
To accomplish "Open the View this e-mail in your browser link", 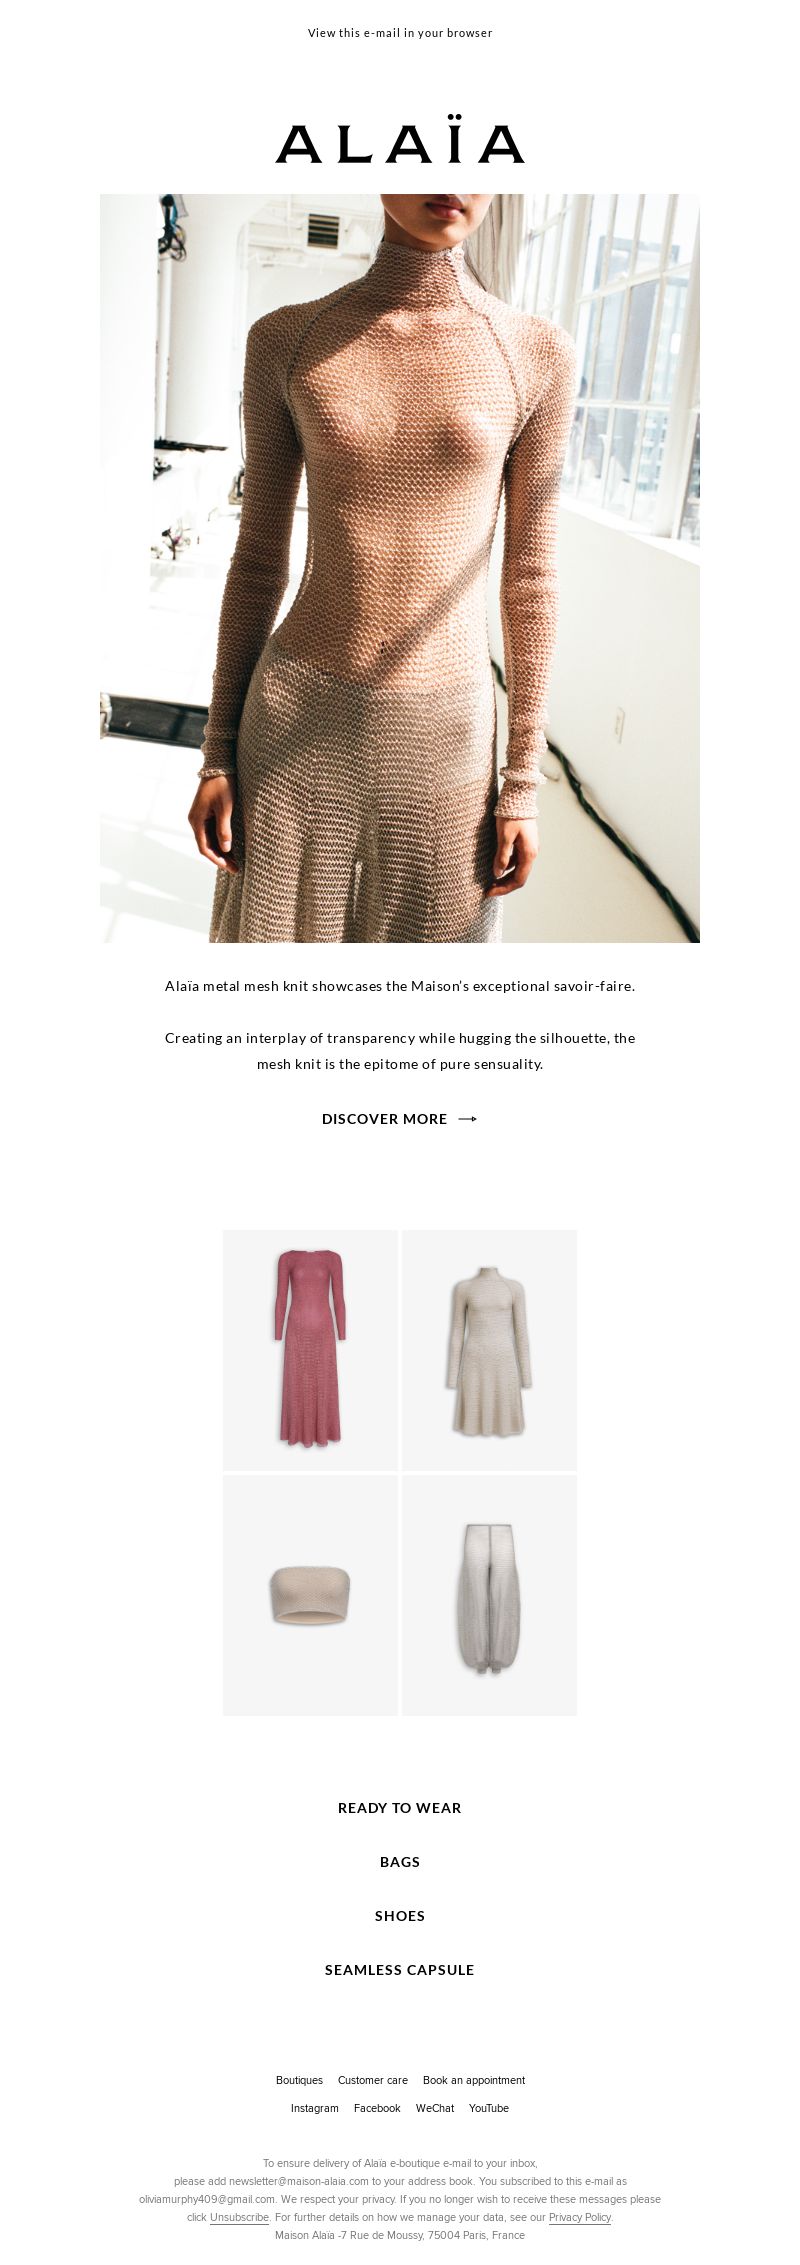I will pos(400,33).
